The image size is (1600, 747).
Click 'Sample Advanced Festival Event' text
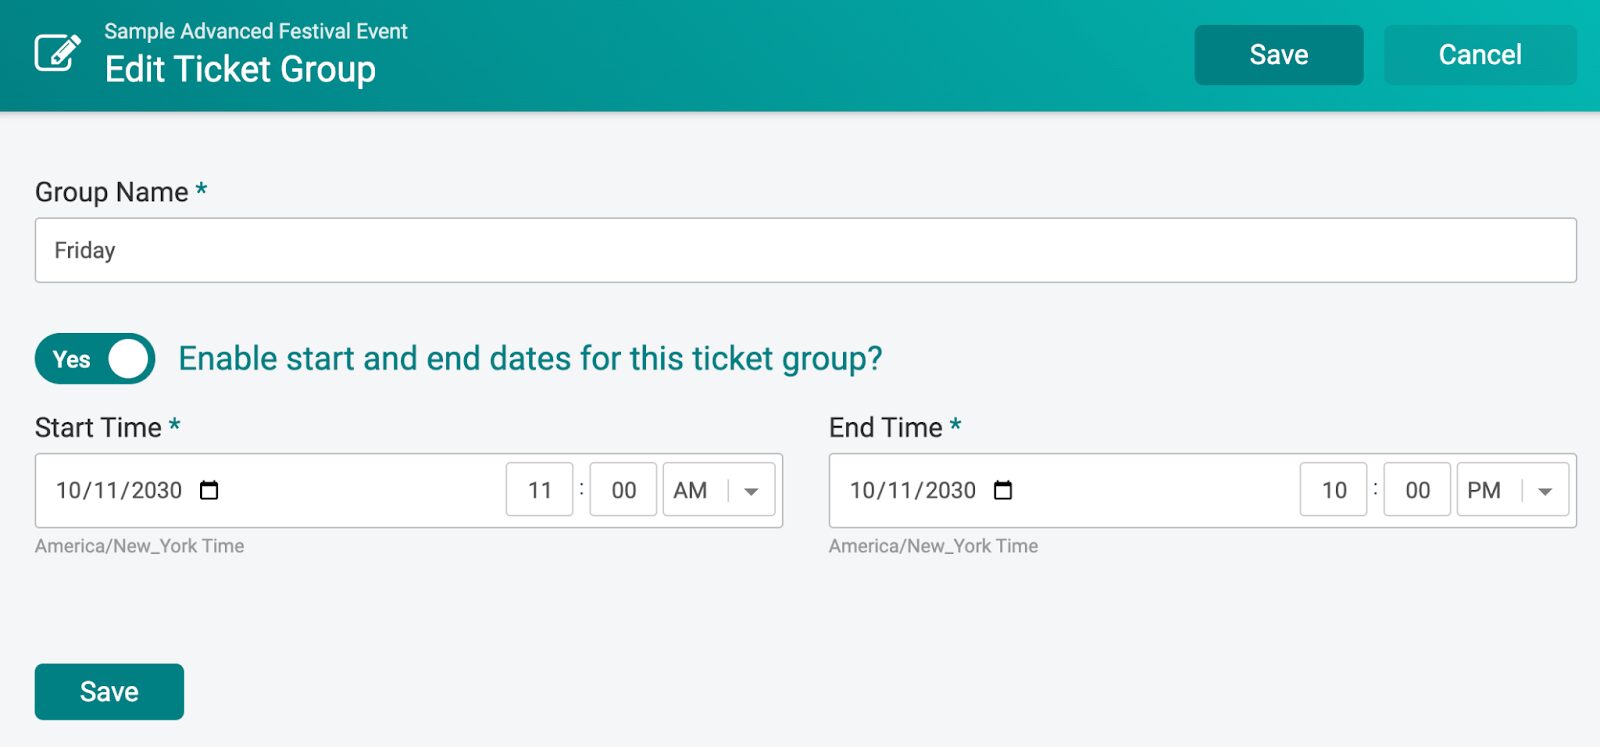coord(255,31)
